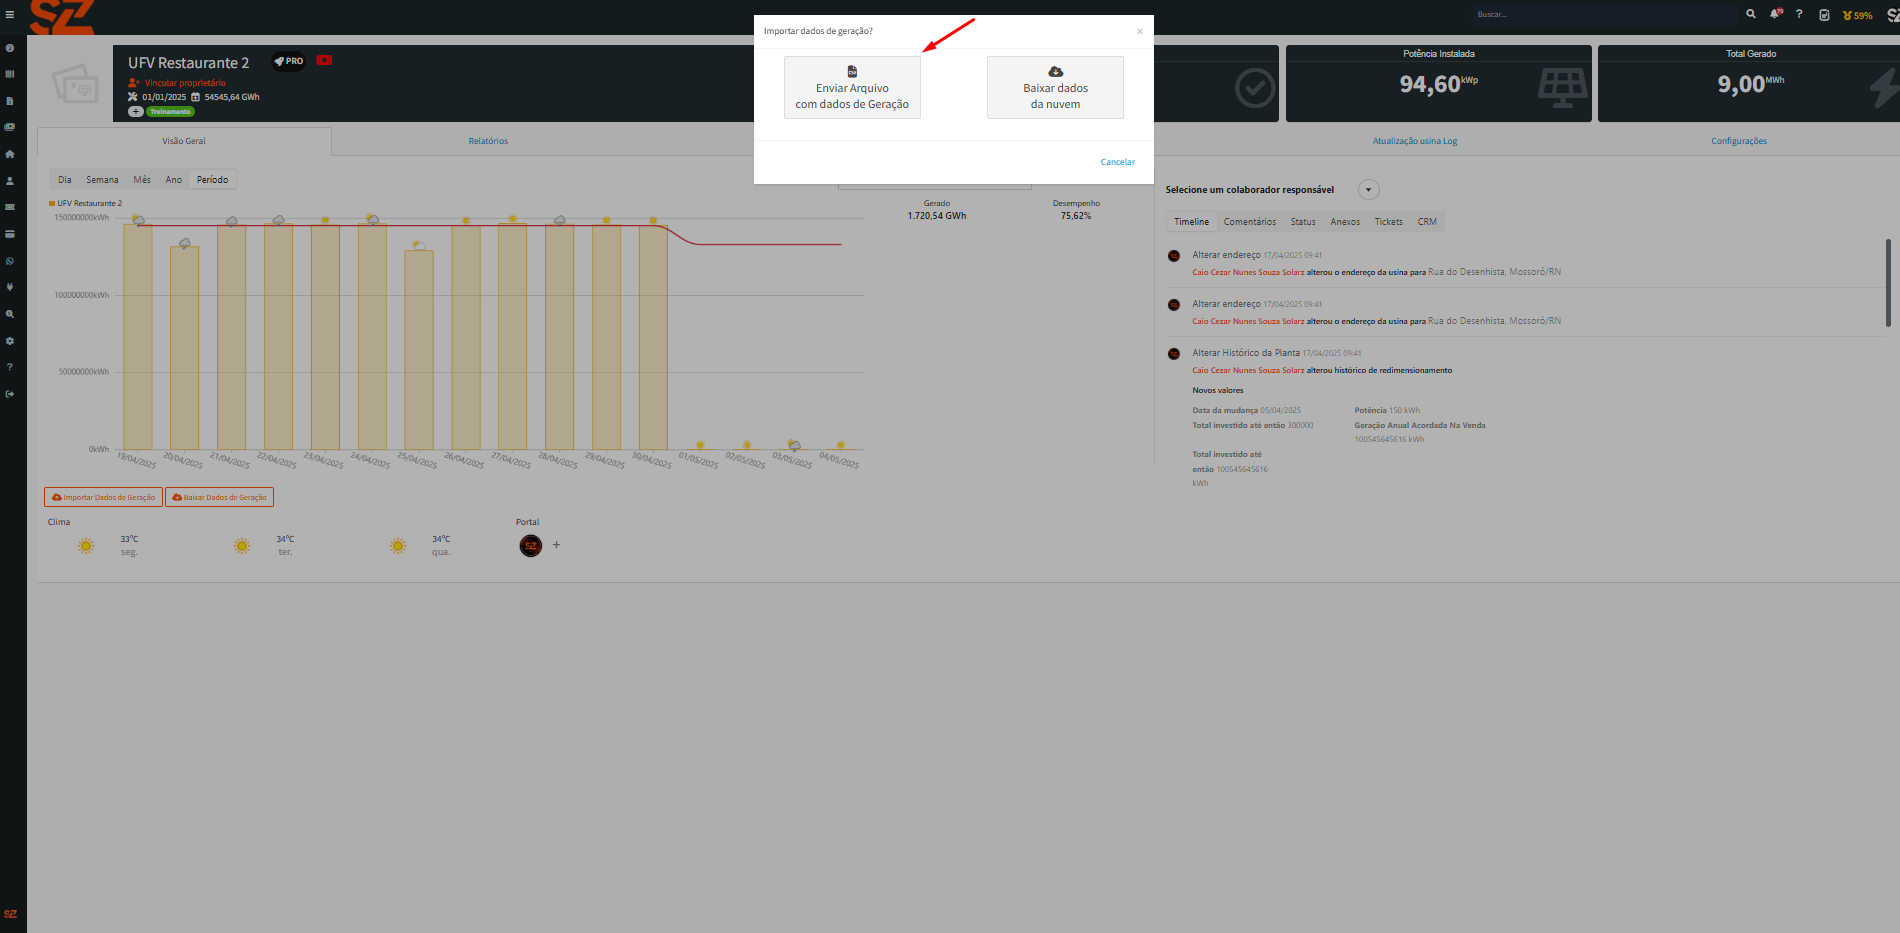
Task: Open the Comentários tab
Action: 1249,222
